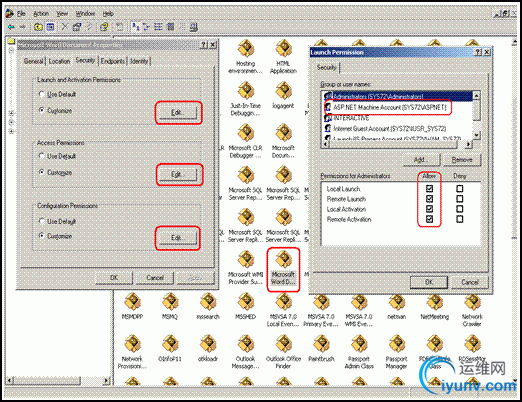Click Remove in Launch Permission dialog
The height and width of the screenshot is (402, 522).
coord(462,160)
